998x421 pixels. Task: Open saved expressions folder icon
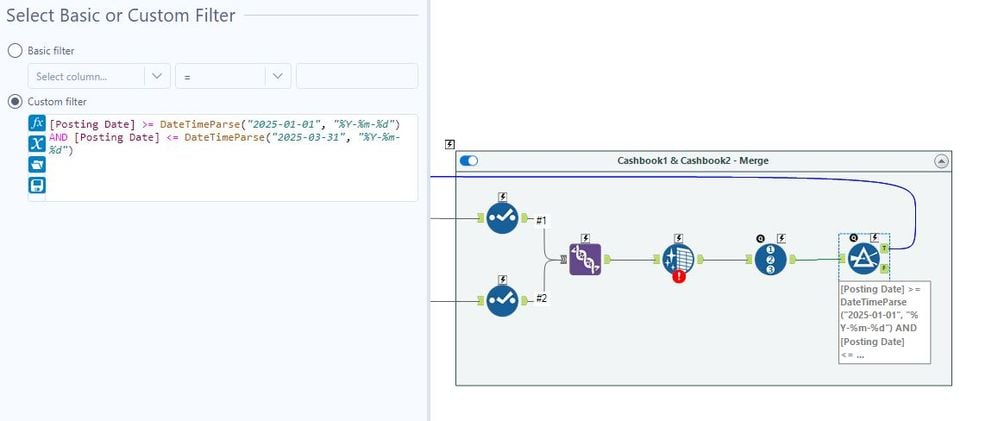37,165
